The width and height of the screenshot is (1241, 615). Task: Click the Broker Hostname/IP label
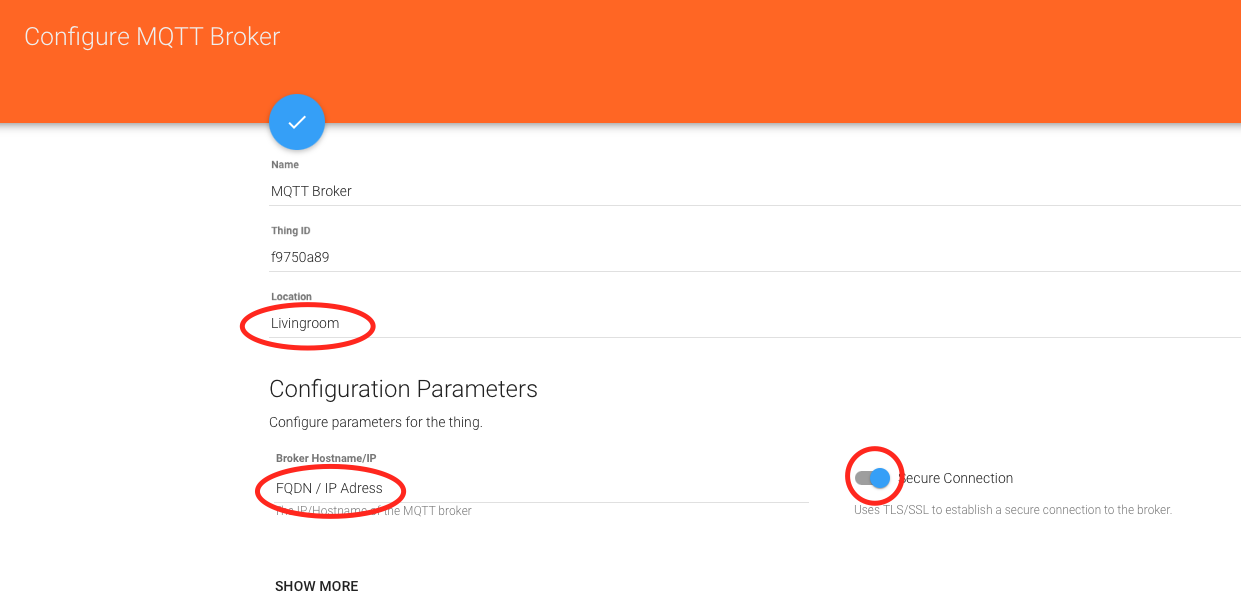point(326,458)
